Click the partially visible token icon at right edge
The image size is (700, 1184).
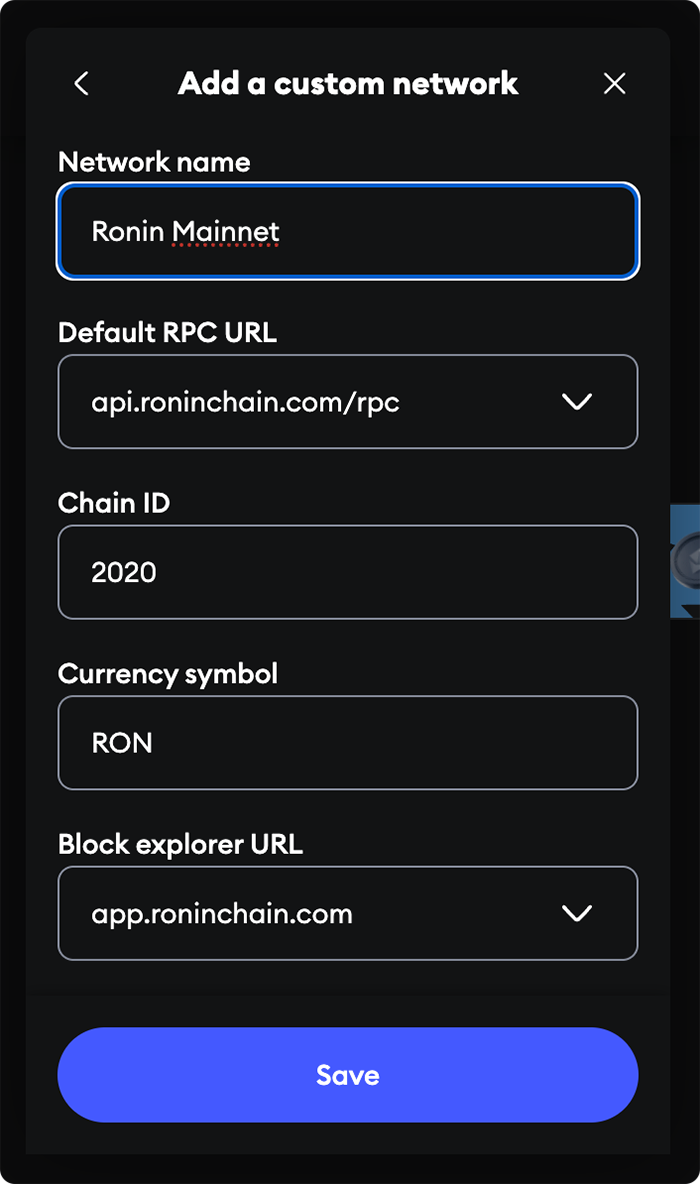[x=685, y=561]
